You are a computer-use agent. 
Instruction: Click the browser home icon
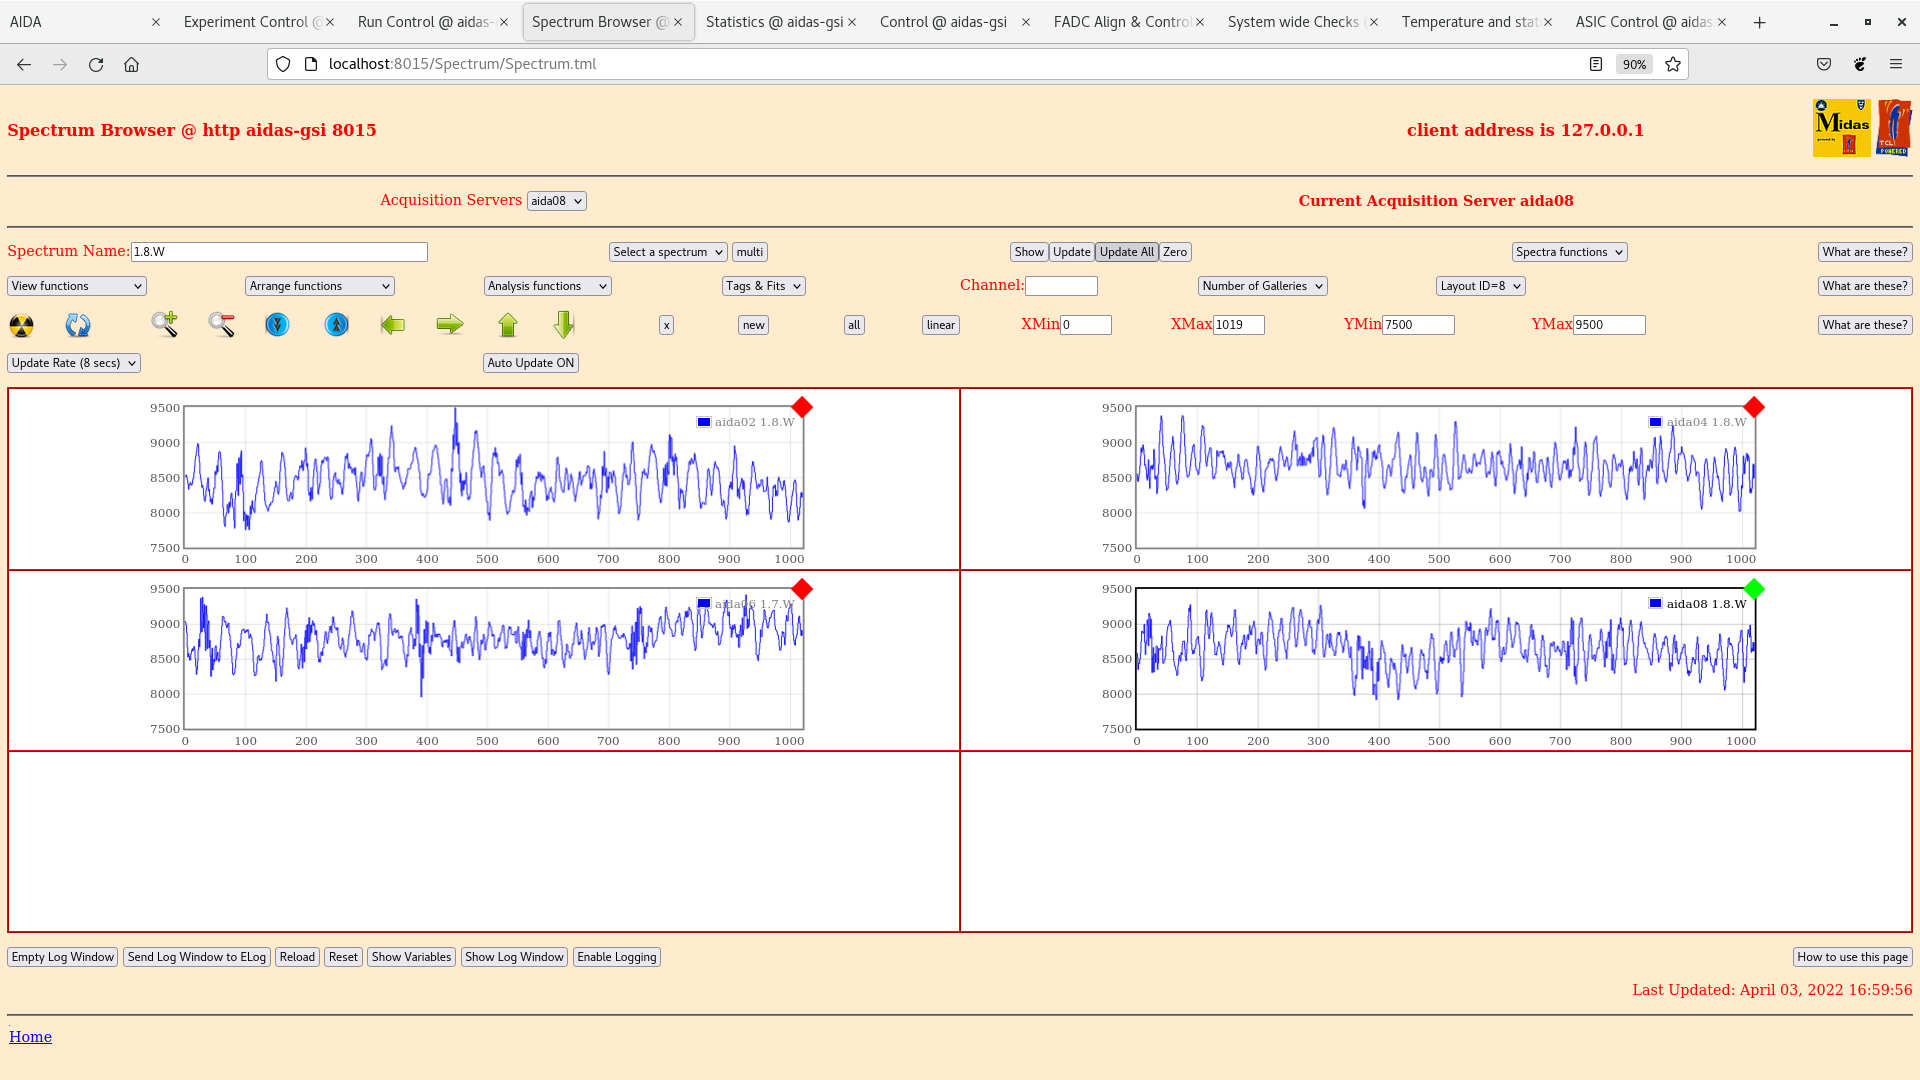pyautogui.click(x=131, y=64)
